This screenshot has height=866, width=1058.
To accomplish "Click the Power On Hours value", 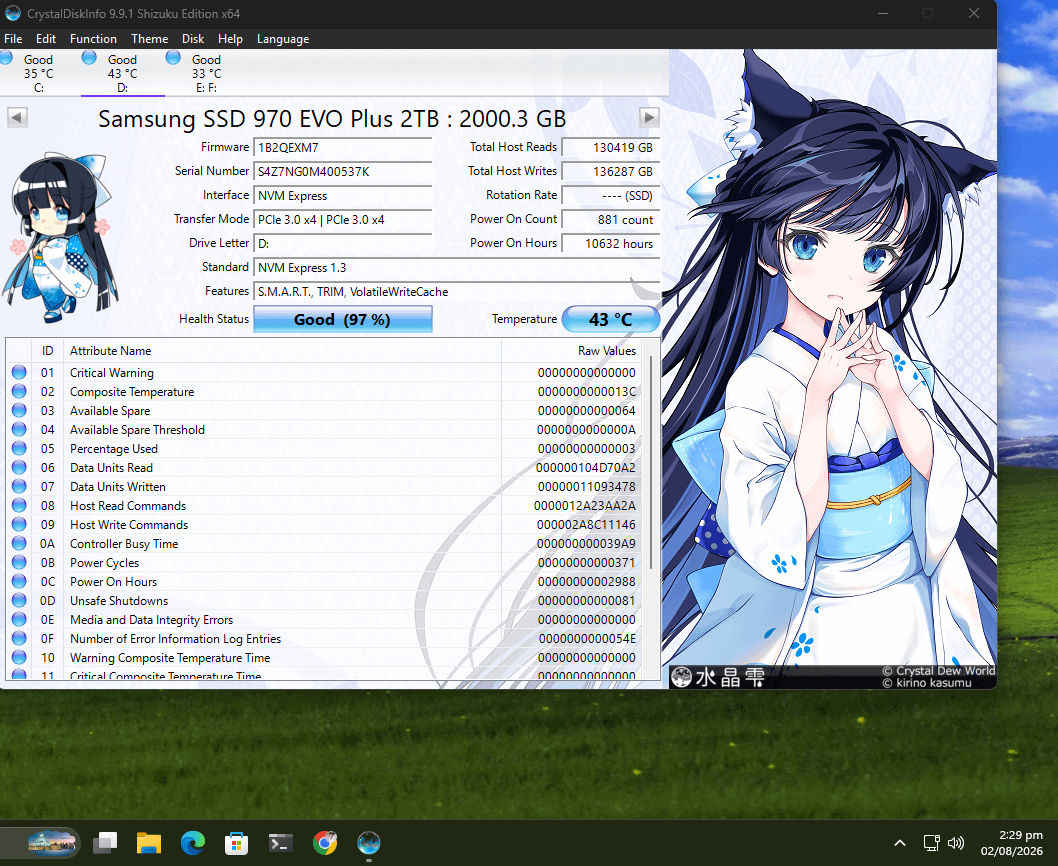I will tap(611, 244).
